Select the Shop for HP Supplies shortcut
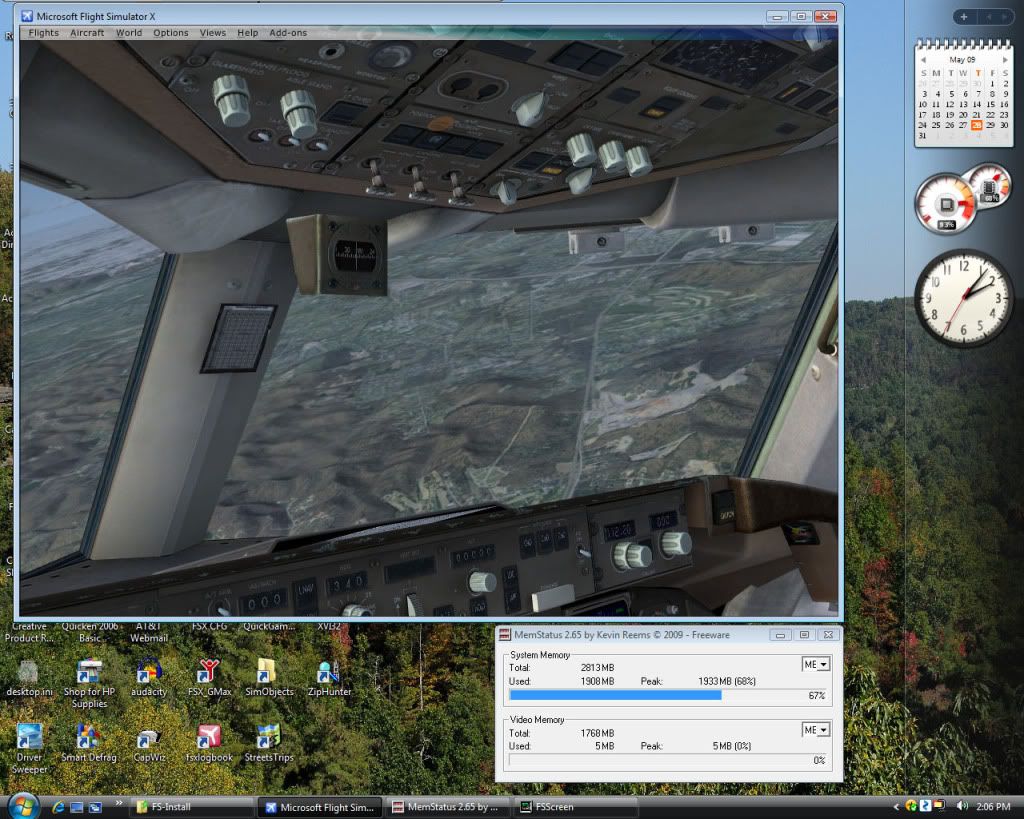1024x819 pixels. point(89,684)
